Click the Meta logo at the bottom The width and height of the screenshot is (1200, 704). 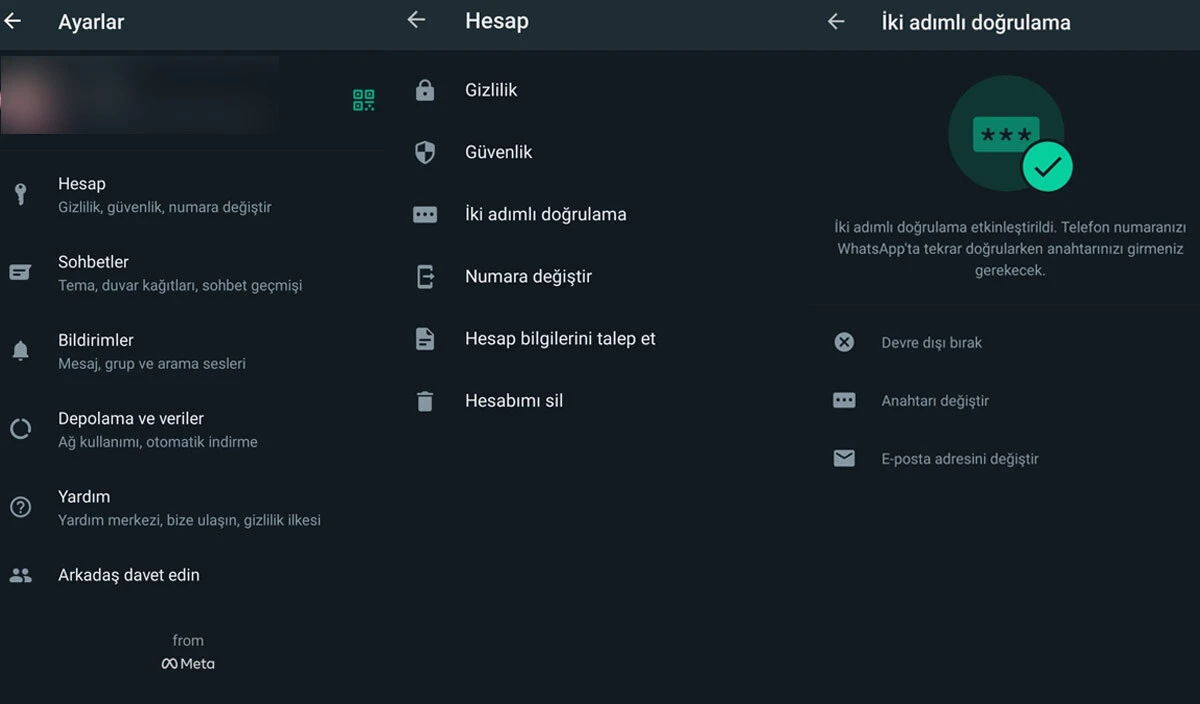pos(188,662)
